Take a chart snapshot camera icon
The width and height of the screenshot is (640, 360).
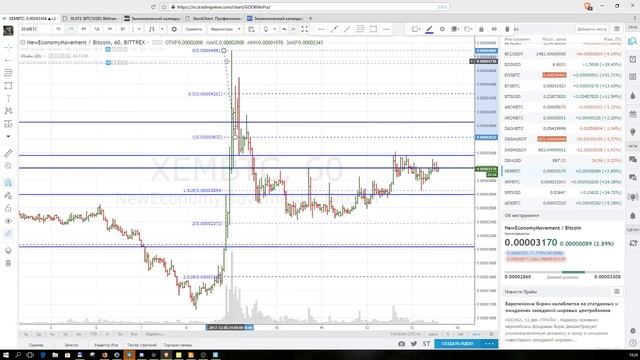point(402,344)
